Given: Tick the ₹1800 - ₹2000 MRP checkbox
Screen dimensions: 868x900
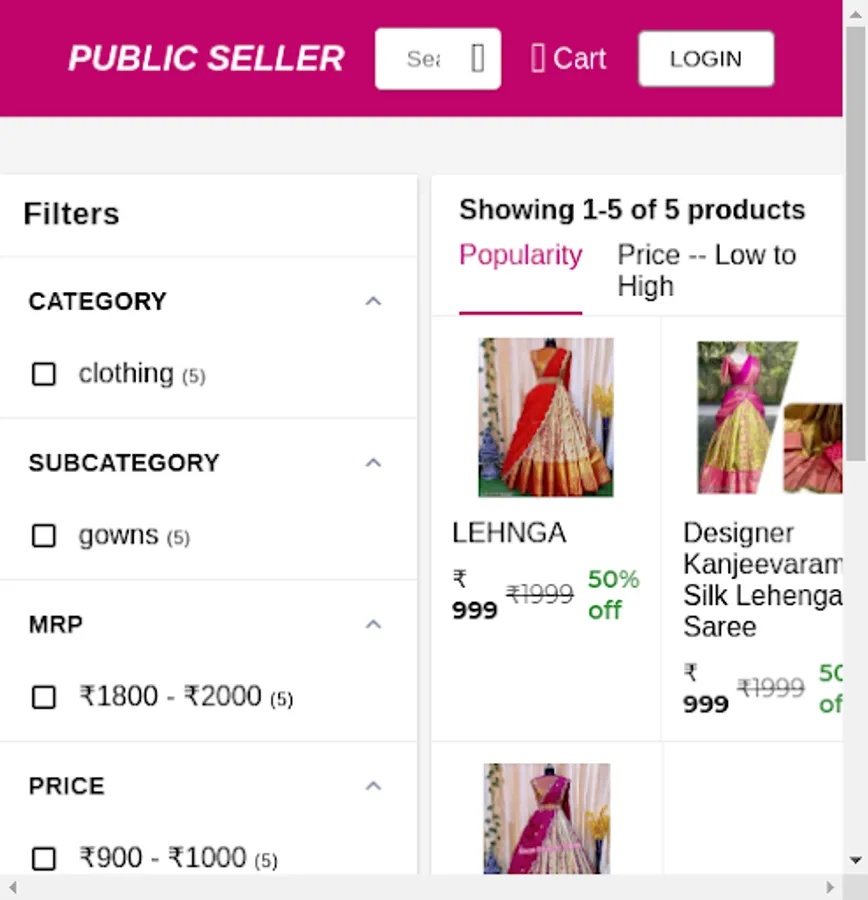Looking at the screenshot, I should click(x=44, y=697).
